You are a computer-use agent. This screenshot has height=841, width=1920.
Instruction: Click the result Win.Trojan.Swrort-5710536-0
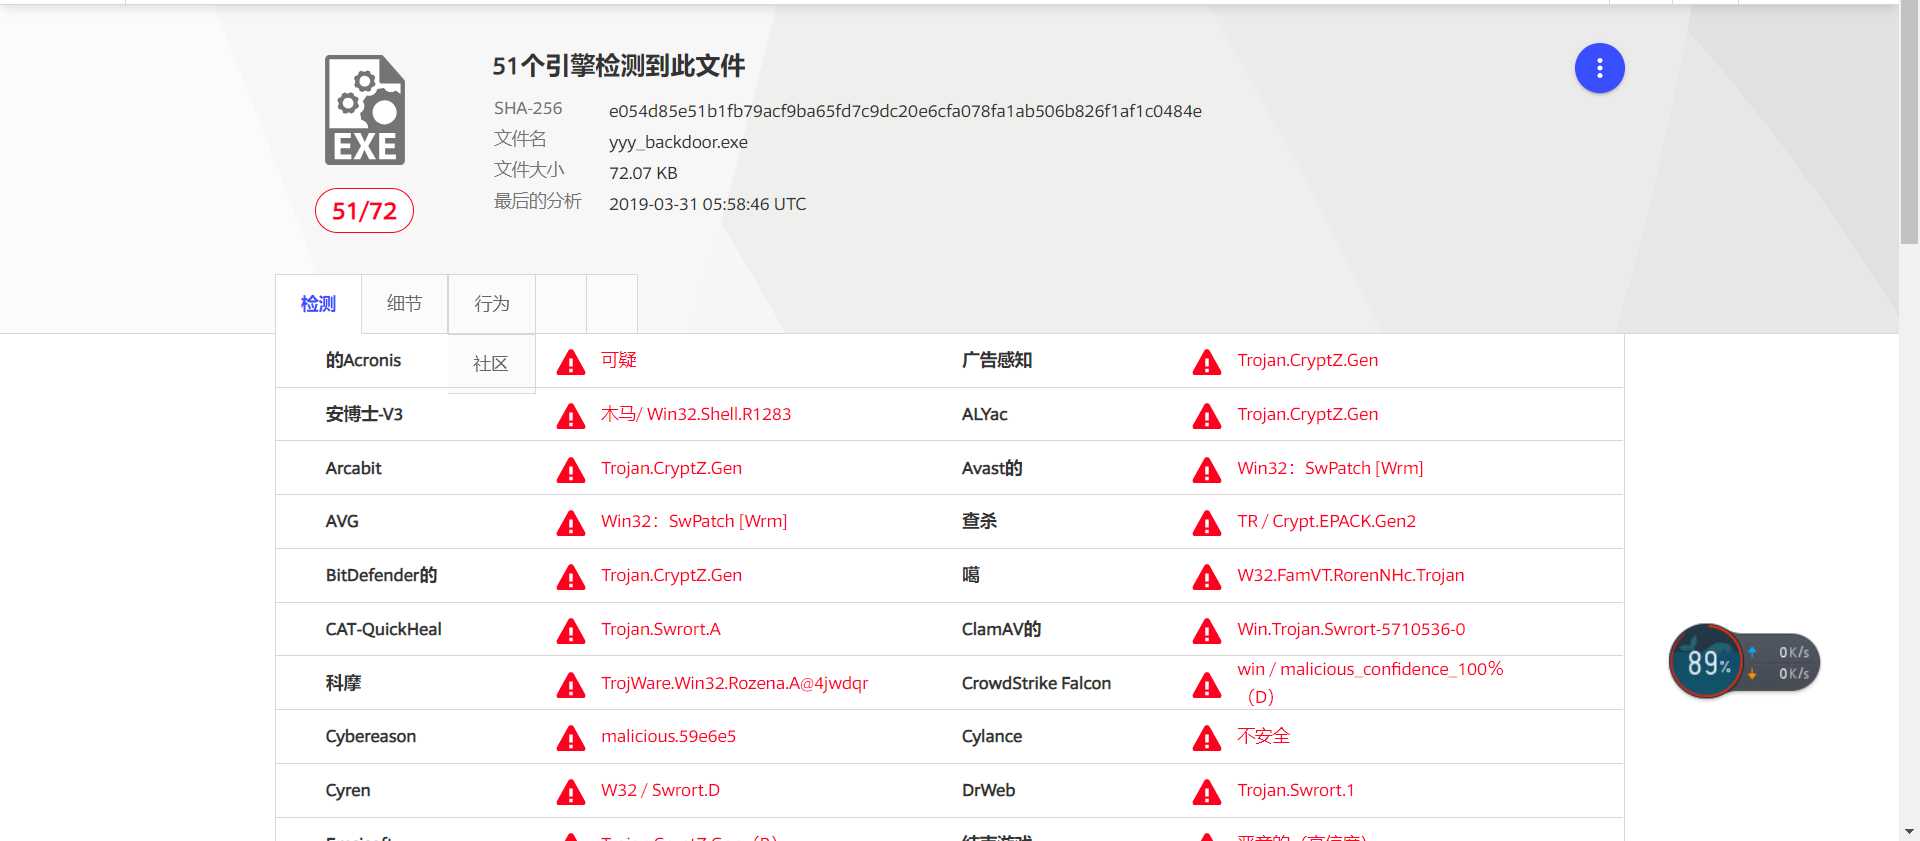tap(1351, 629)
